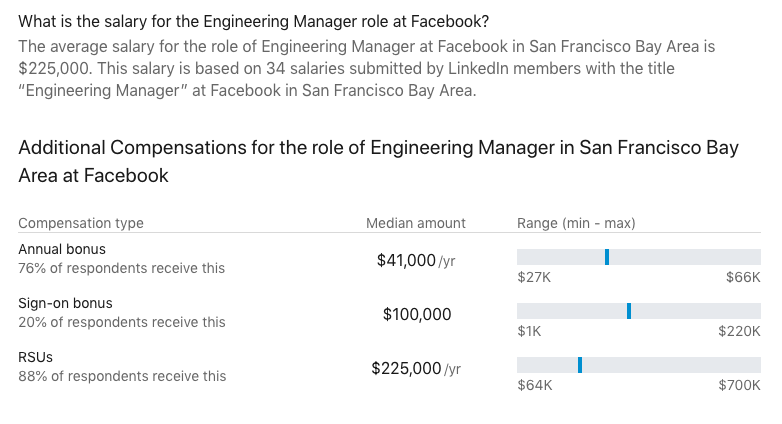
Task: Click the Compensation type column header
Action: [81, 223]
